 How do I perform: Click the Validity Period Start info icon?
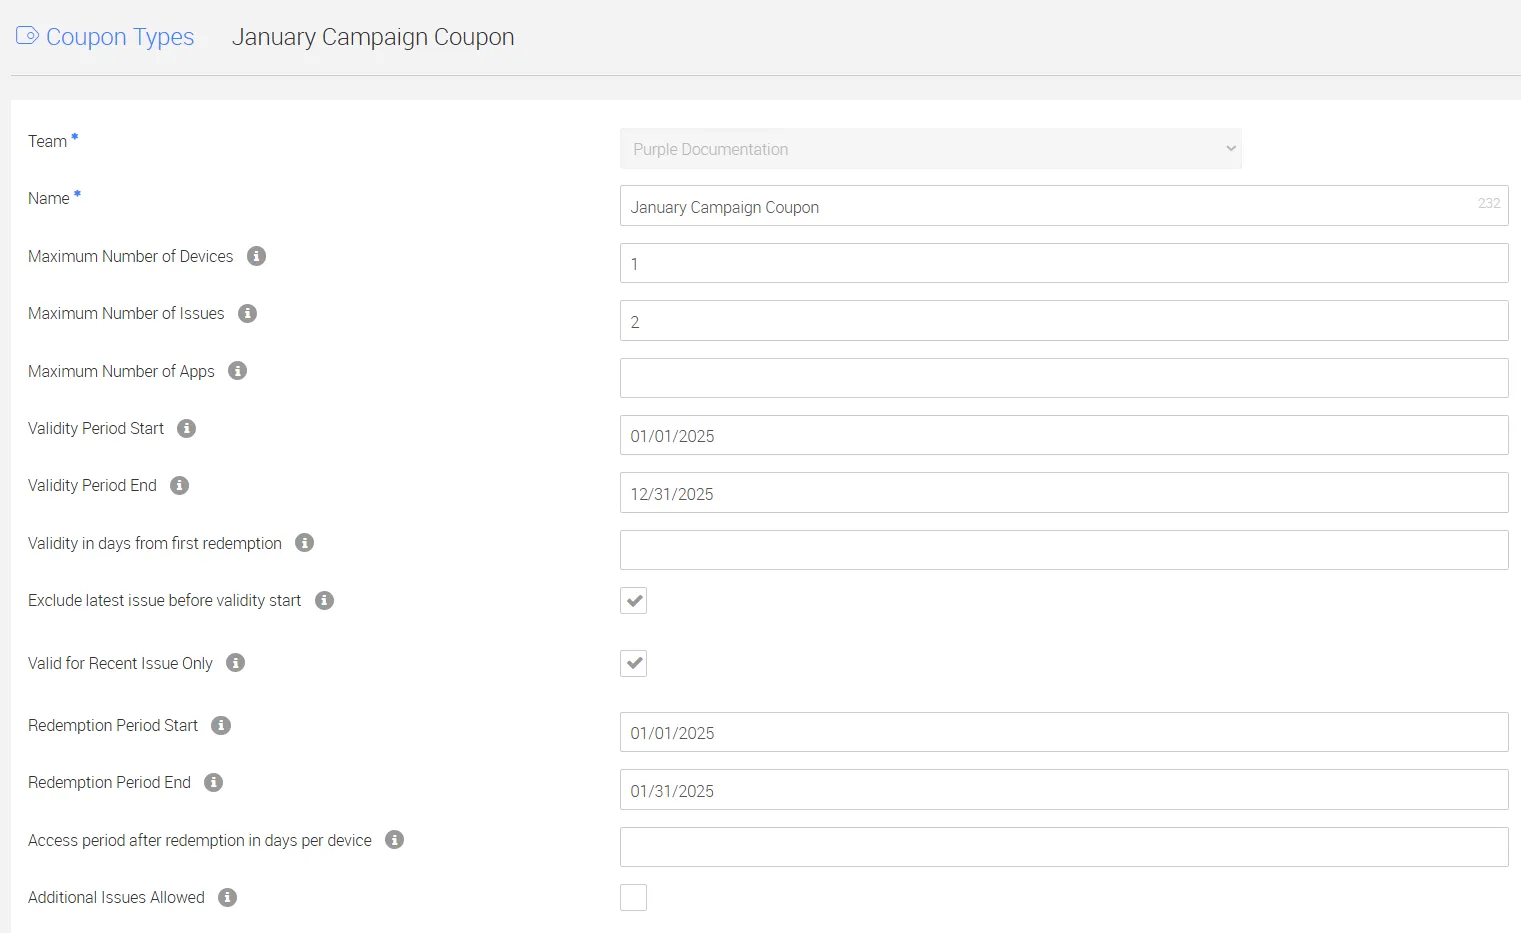tap(187, 428)
